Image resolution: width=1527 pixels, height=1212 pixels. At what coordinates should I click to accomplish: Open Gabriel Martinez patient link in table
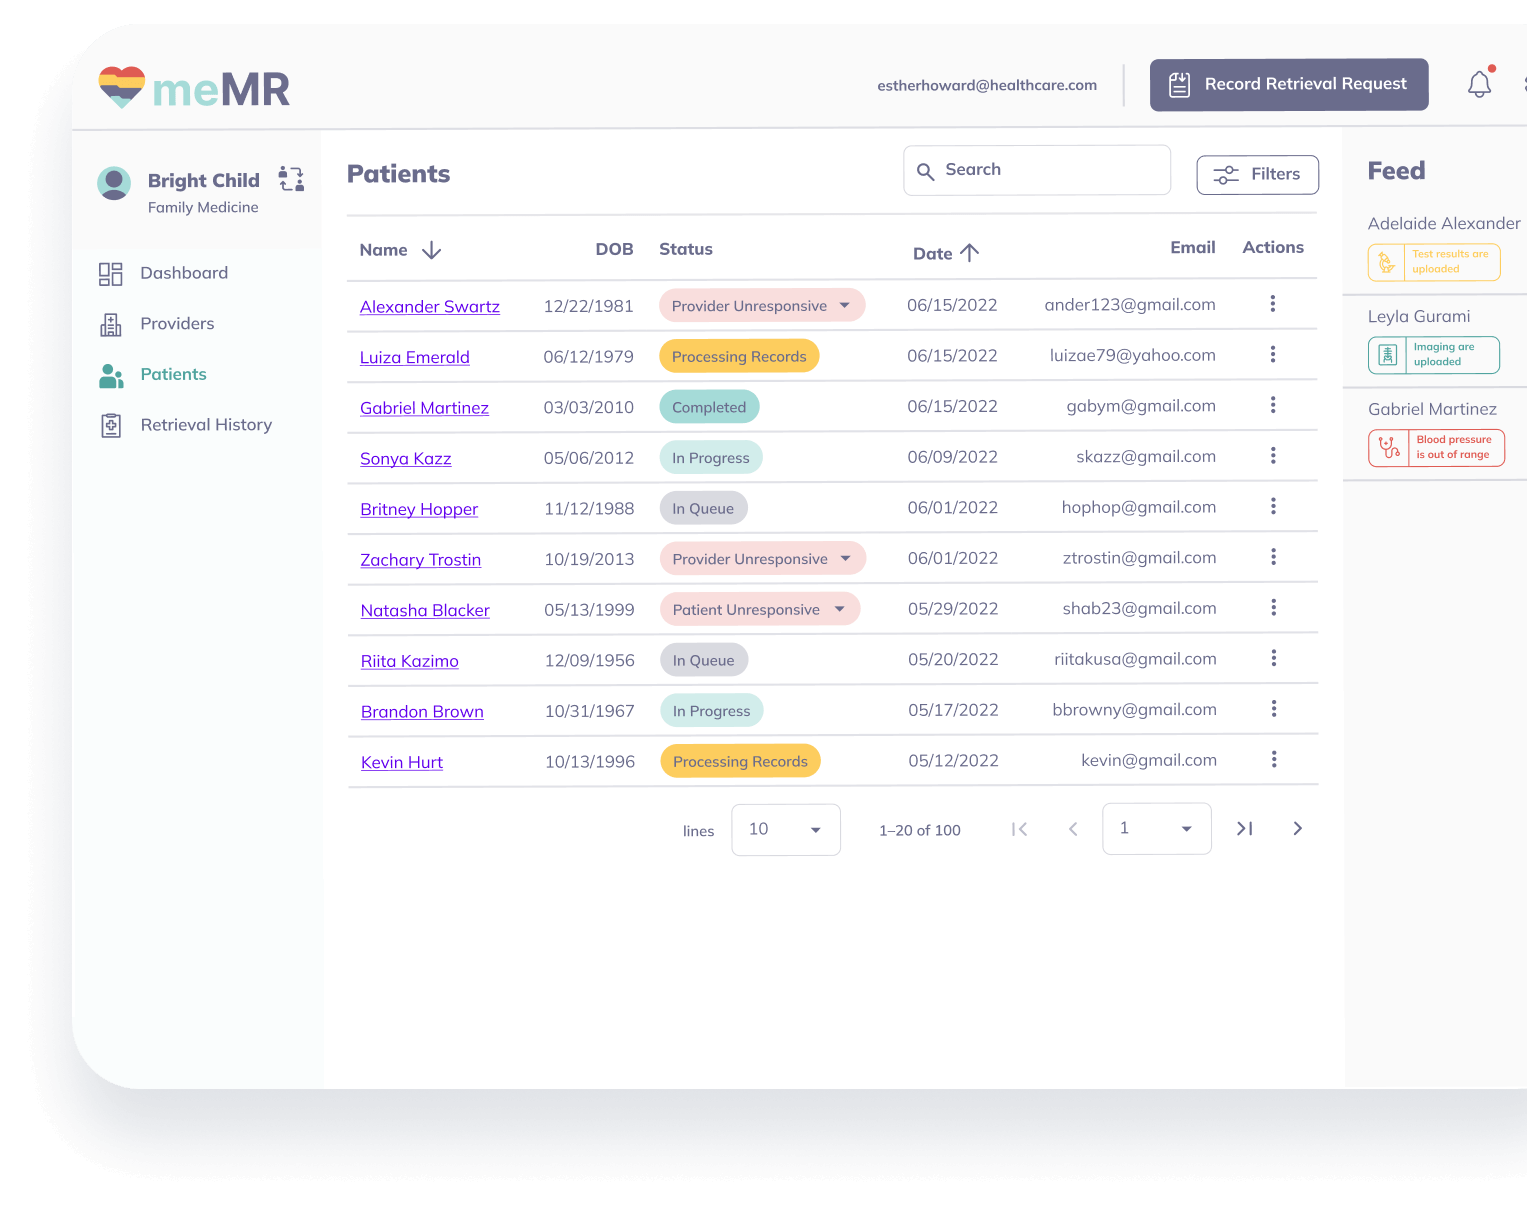[425, 408]
